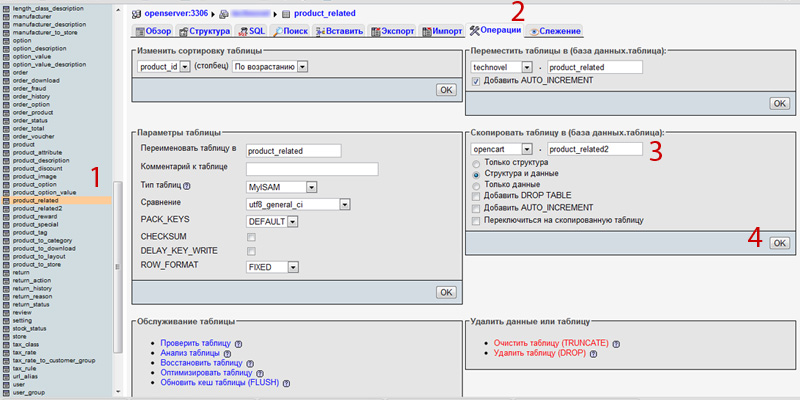Open the utf8_general_ci collation dropdown
Viewport: 800px width, 400px height.
tap(298, 205)
